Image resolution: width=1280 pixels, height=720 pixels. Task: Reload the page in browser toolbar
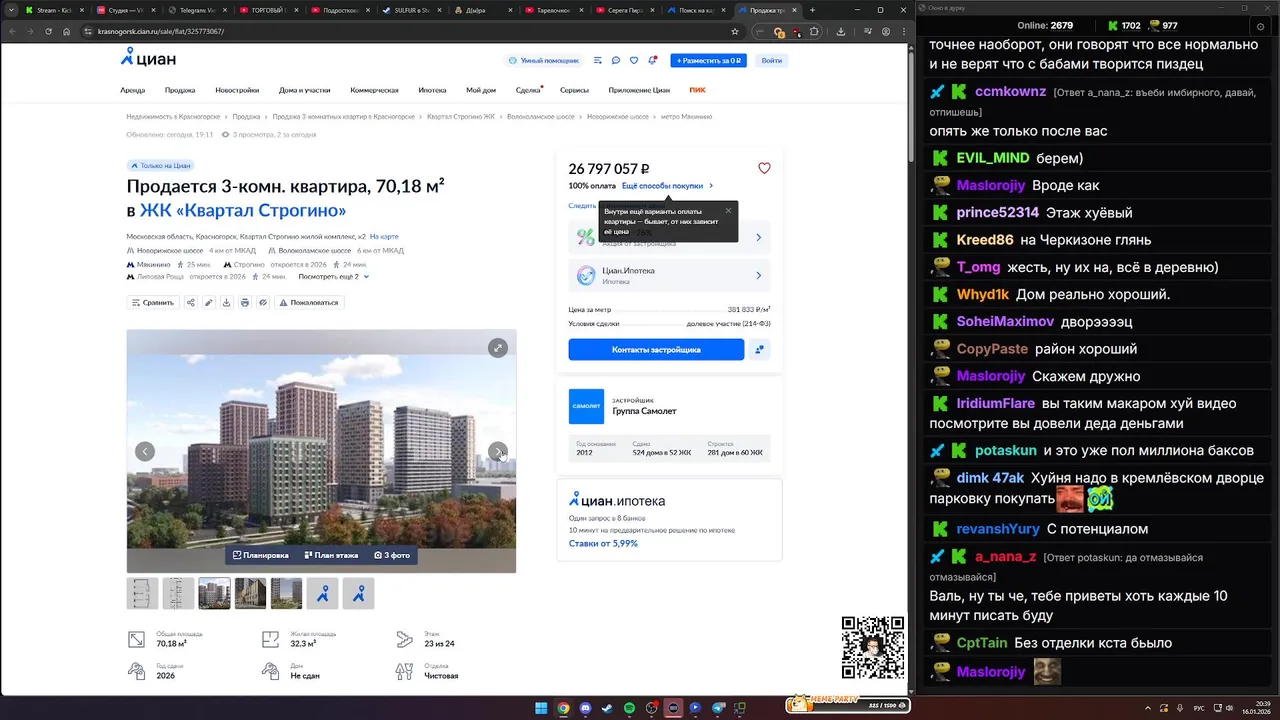[x=47, y=31]
